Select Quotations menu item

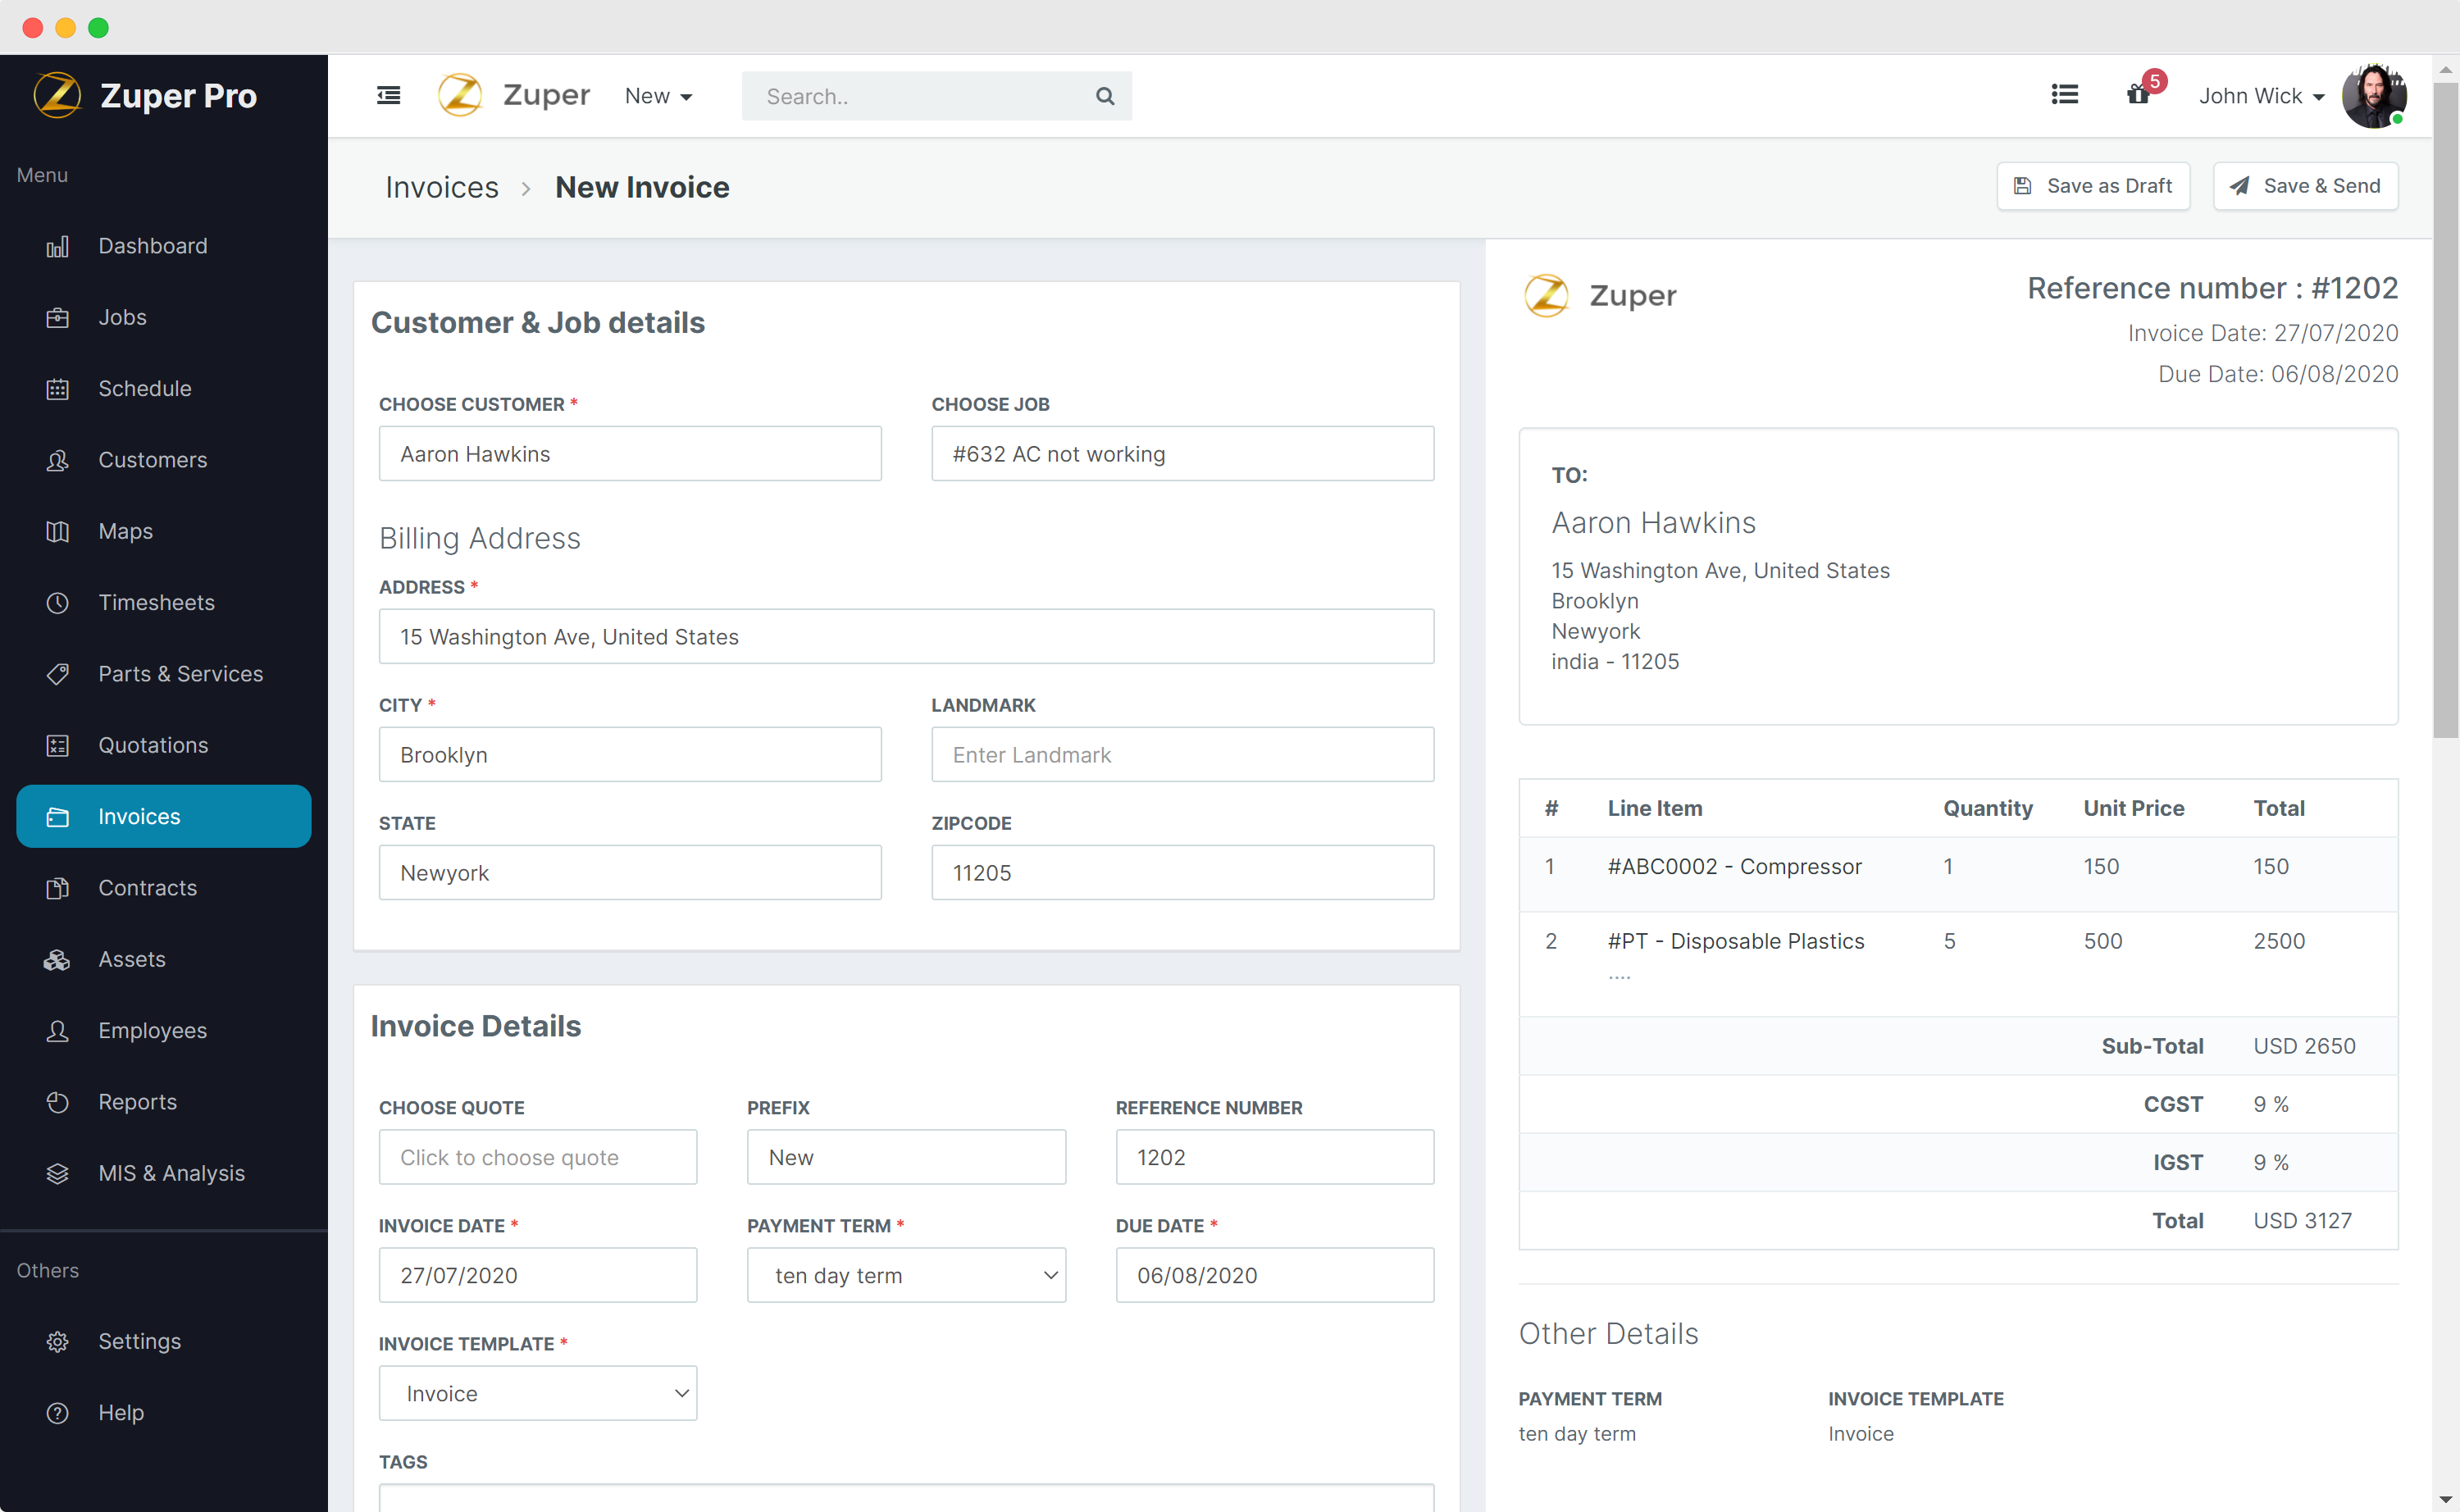pos(153,745)
